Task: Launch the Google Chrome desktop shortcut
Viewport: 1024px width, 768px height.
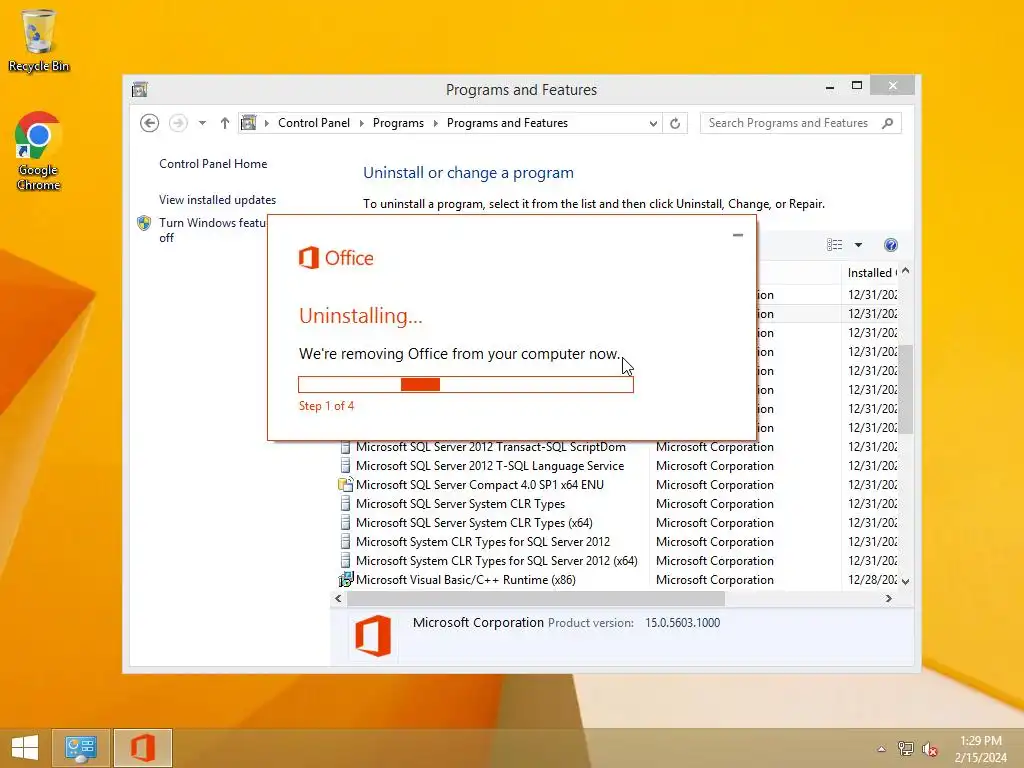Action: 39,151
